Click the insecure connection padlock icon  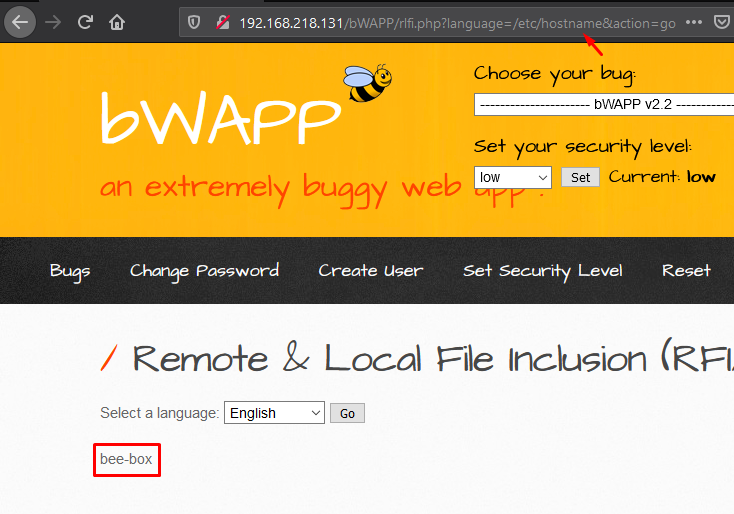pyautogui.click(x=223, y=22)
